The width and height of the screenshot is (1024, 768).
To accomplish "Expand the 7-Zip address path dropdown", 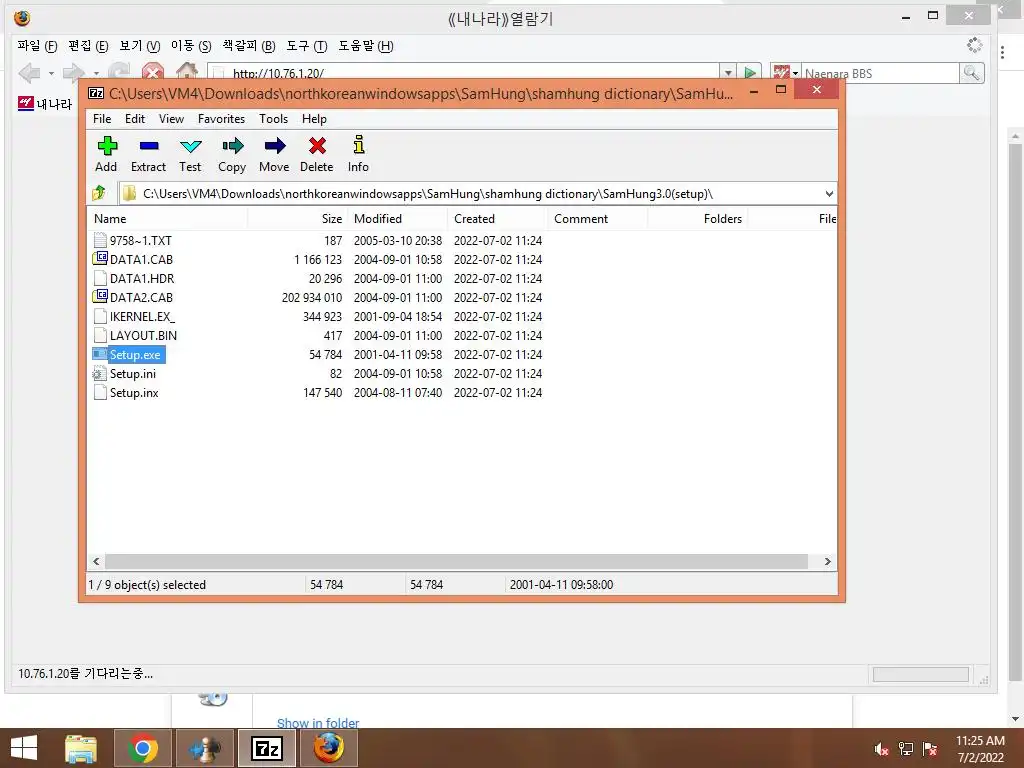I will click(x=829, y=194).
